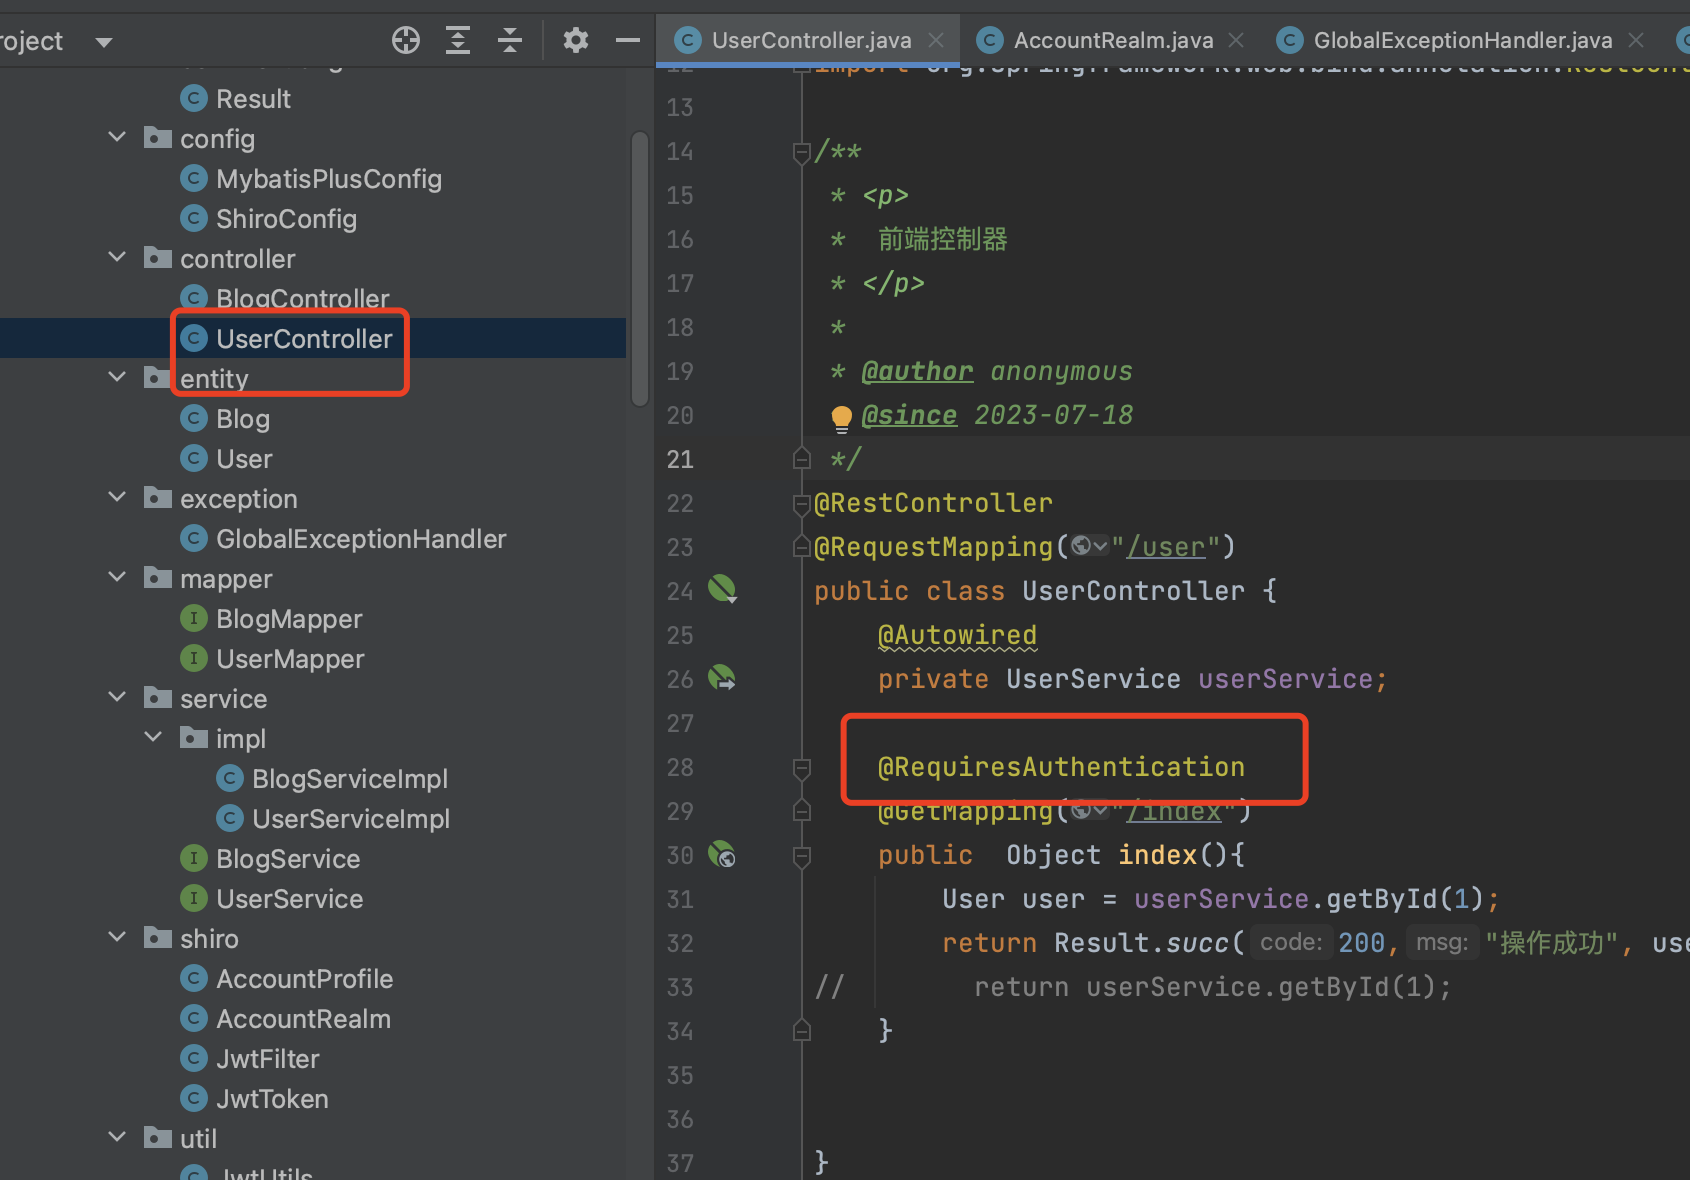1690x1180 pixels.
Task: Click the web endpoint gutter icon line 30
Action: click(722, 855)
